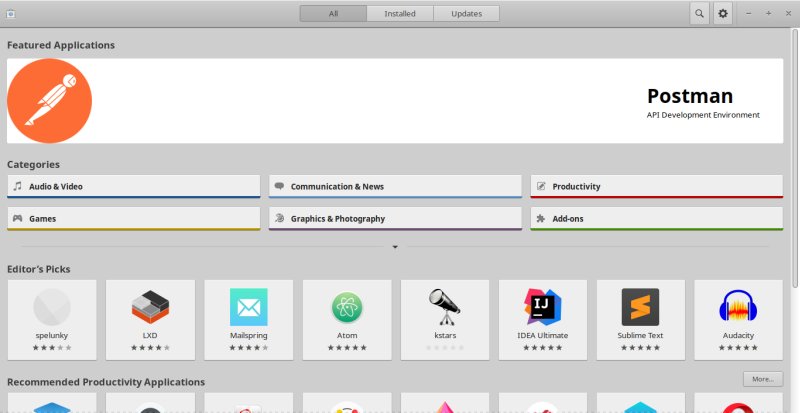Click the IDEA Ultimate name label

point(543,335)
